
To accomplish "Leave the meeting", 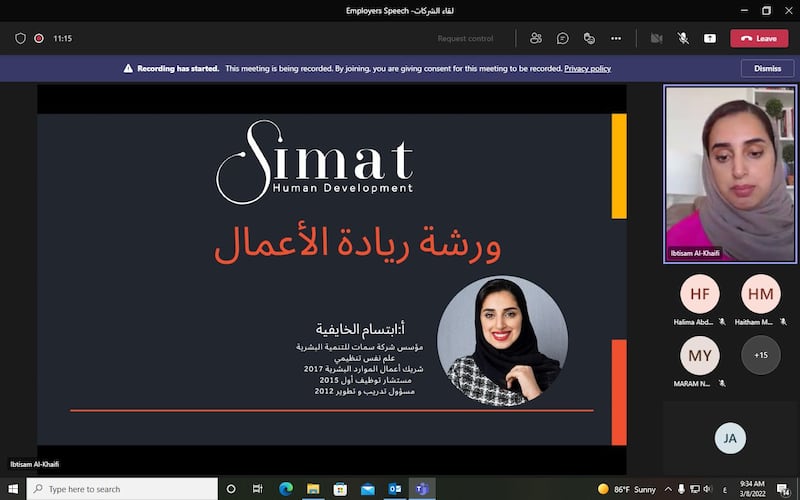I will [759, 38].
